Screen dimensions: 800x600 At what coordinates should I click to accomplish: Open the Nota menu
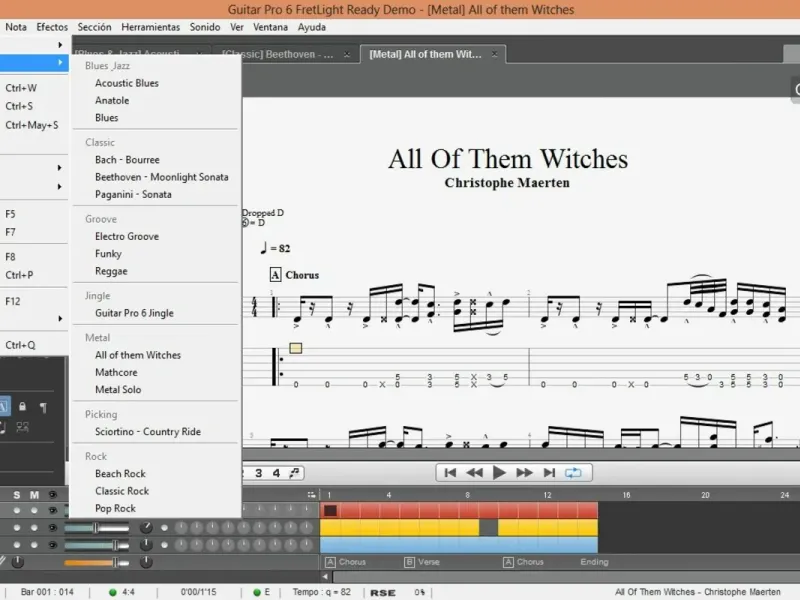pyautogui.click(x=16, y=27)
